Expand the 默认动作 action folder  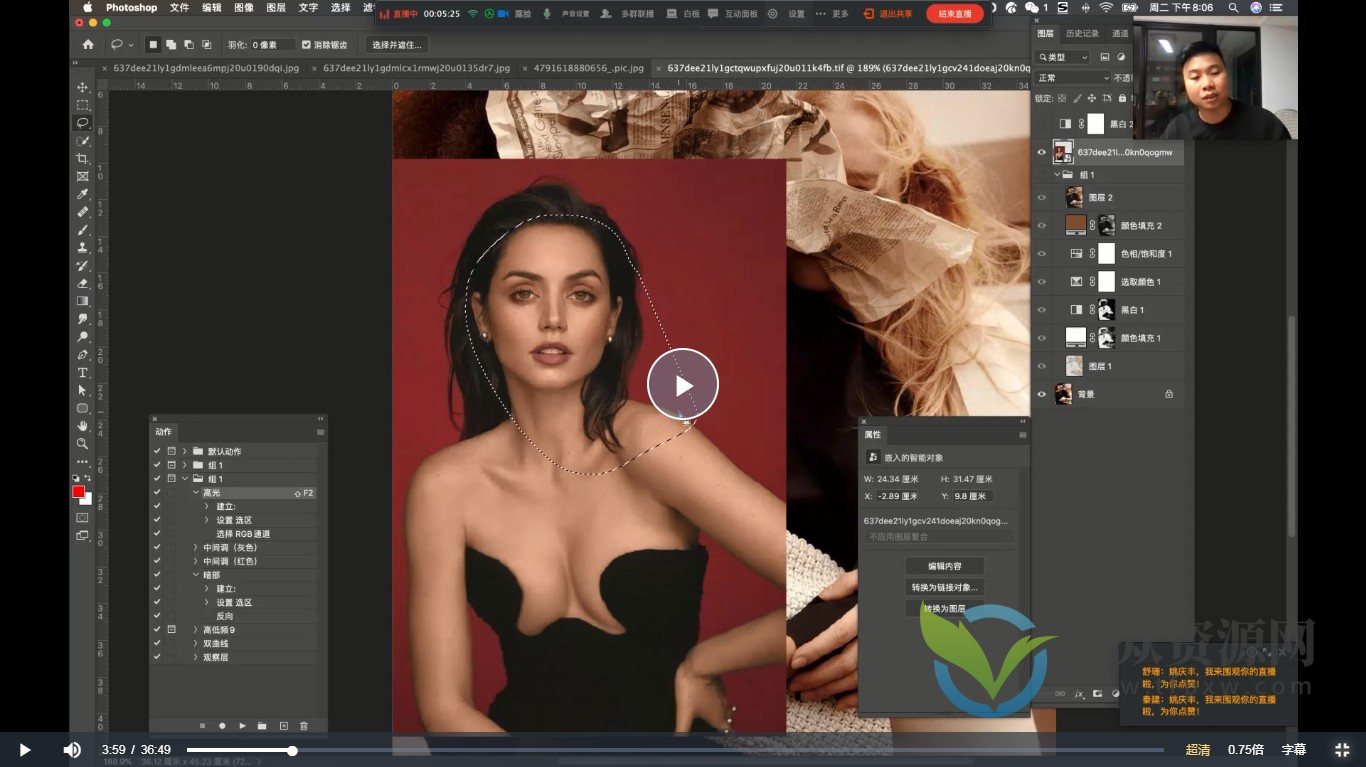[x=185, y=452]
